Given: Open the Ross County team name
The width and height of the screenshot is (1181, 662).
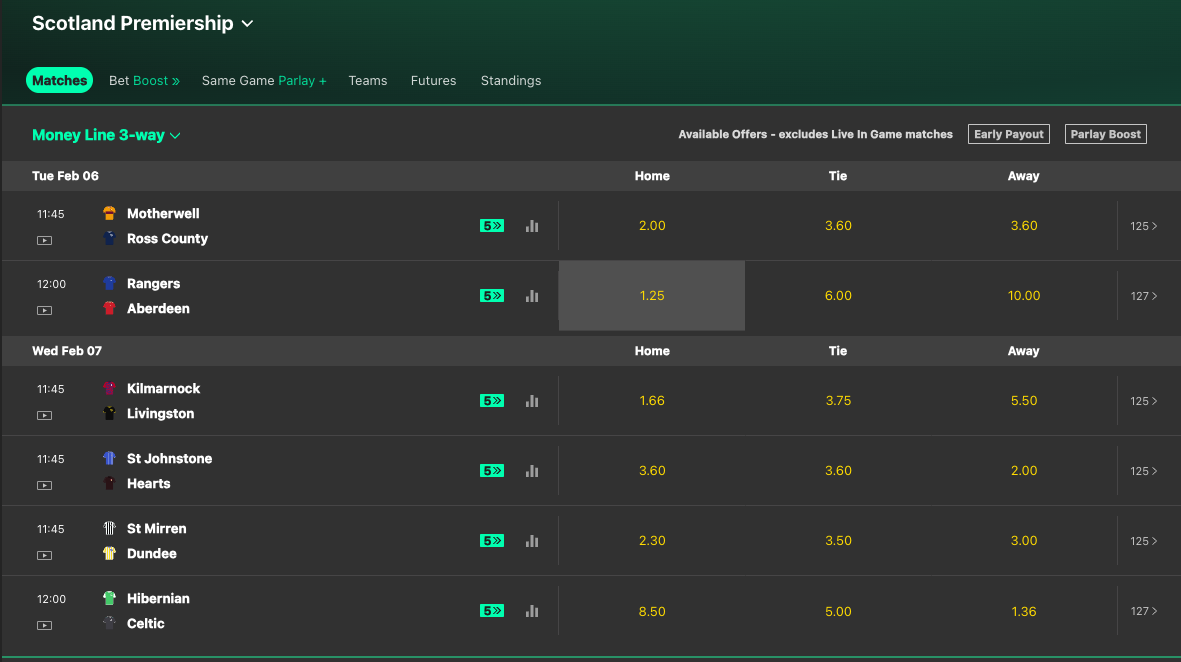Looking at the screenshot, I should [167, 239].
